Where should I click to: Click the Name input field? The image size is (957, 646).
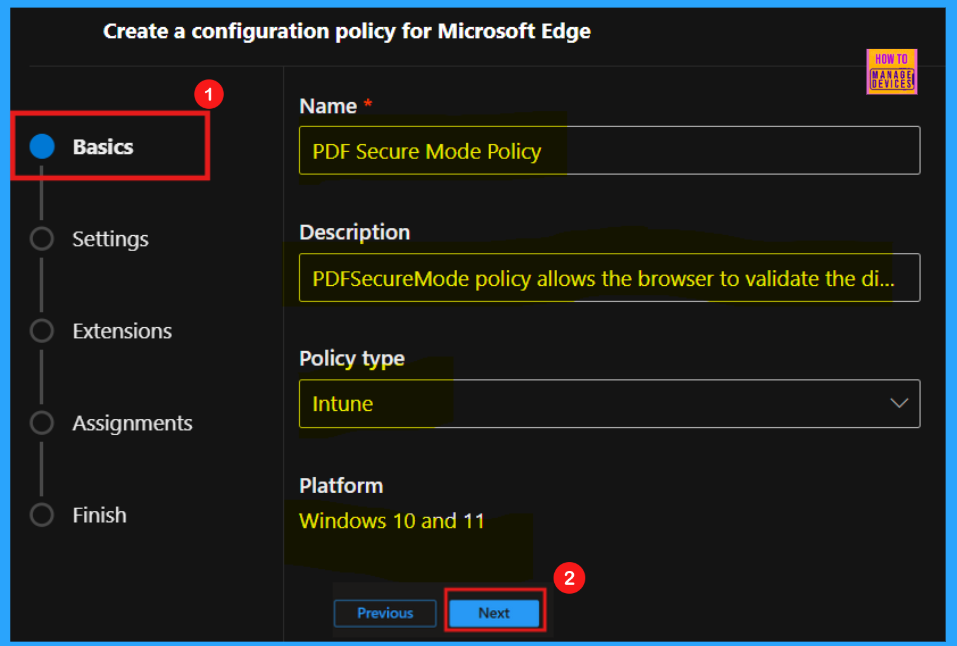pos(609,150)
